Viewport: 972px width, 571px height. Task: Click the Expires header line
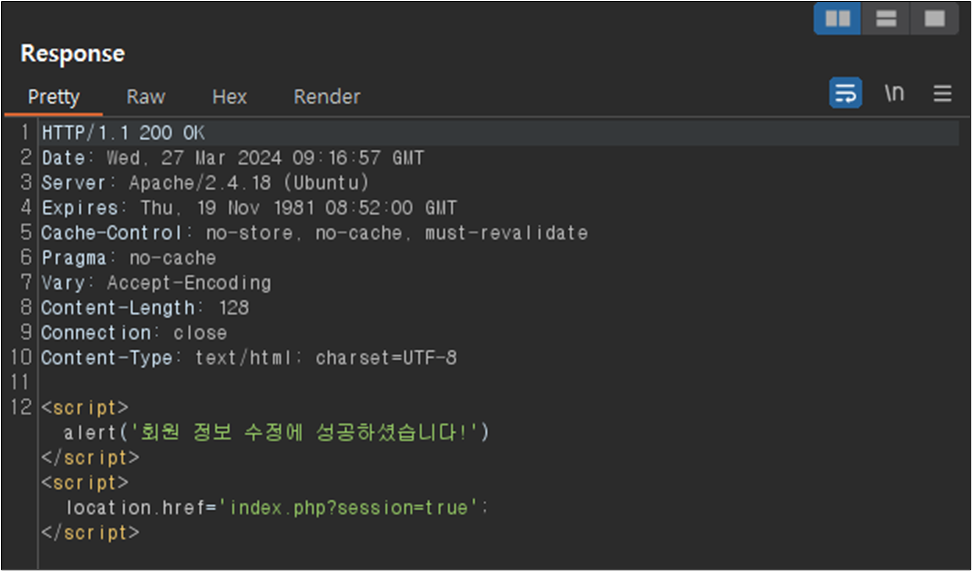(x=249, y=208)
